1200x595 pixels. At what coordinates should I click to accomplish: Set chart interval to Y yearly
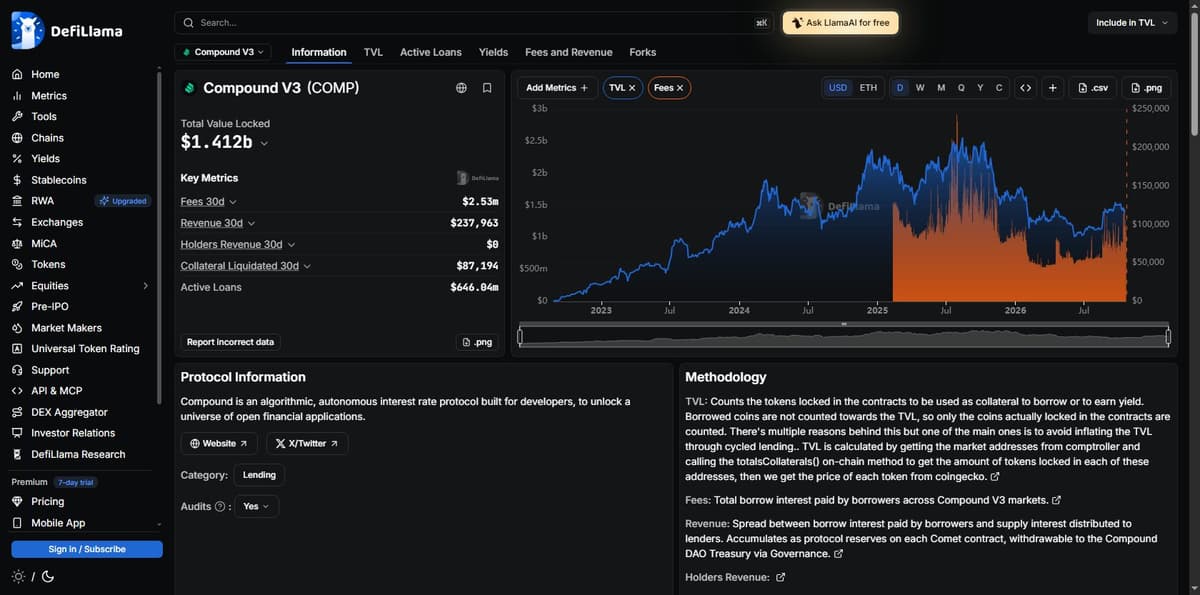980,88
